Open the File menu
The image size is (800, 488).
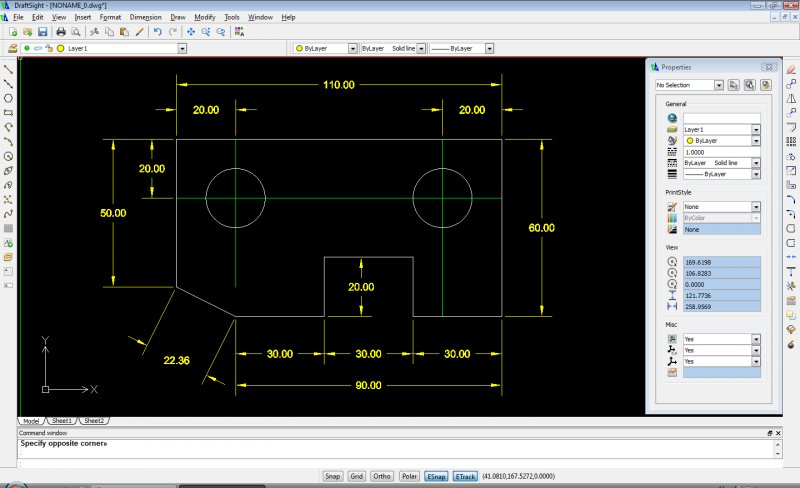point(18,17)
